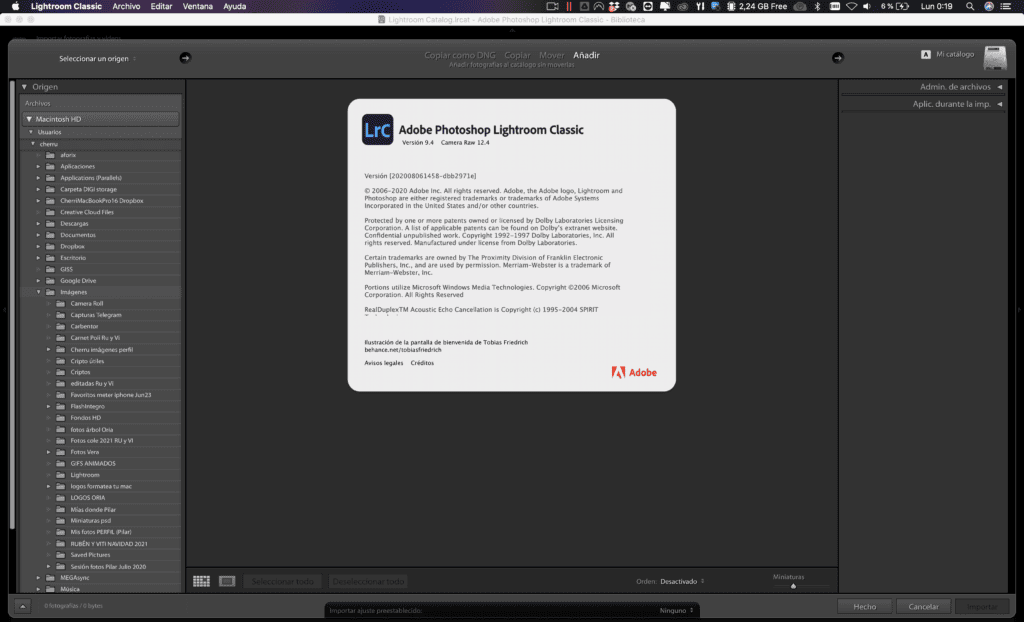Image resolution: width=1024 pixels, height=622 pixels.
Task: Click the Adobe logo in the About dialog
Action: 634,372
